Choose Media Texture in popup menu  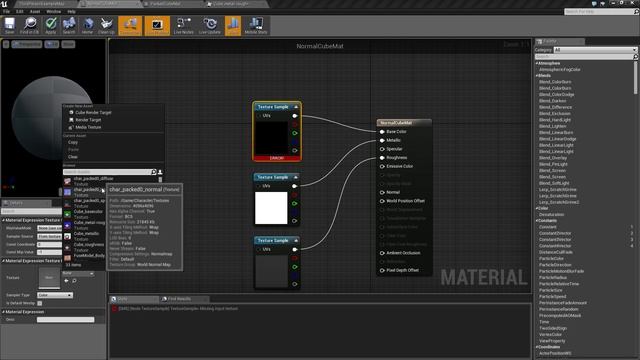tap(88, 127)
